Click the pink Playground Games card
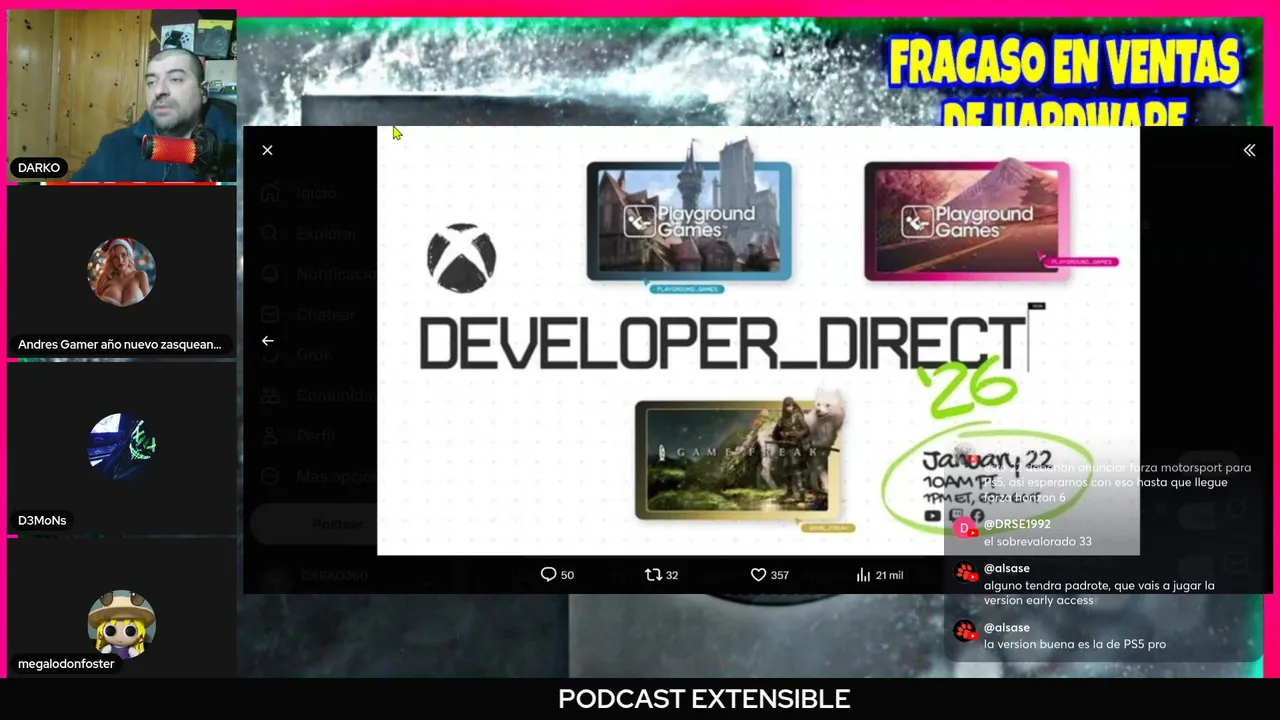The width and height of the screenshot is (1280, 720). click(x=966, y=220)
